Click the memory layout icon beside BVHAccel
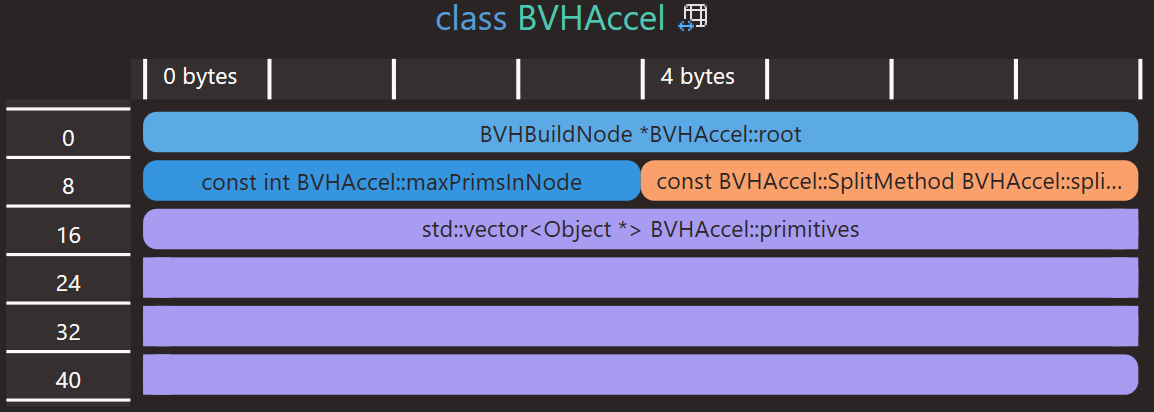Image resolution: width=1154 pixels, height=412 pixels. click(x=693, y=18)
